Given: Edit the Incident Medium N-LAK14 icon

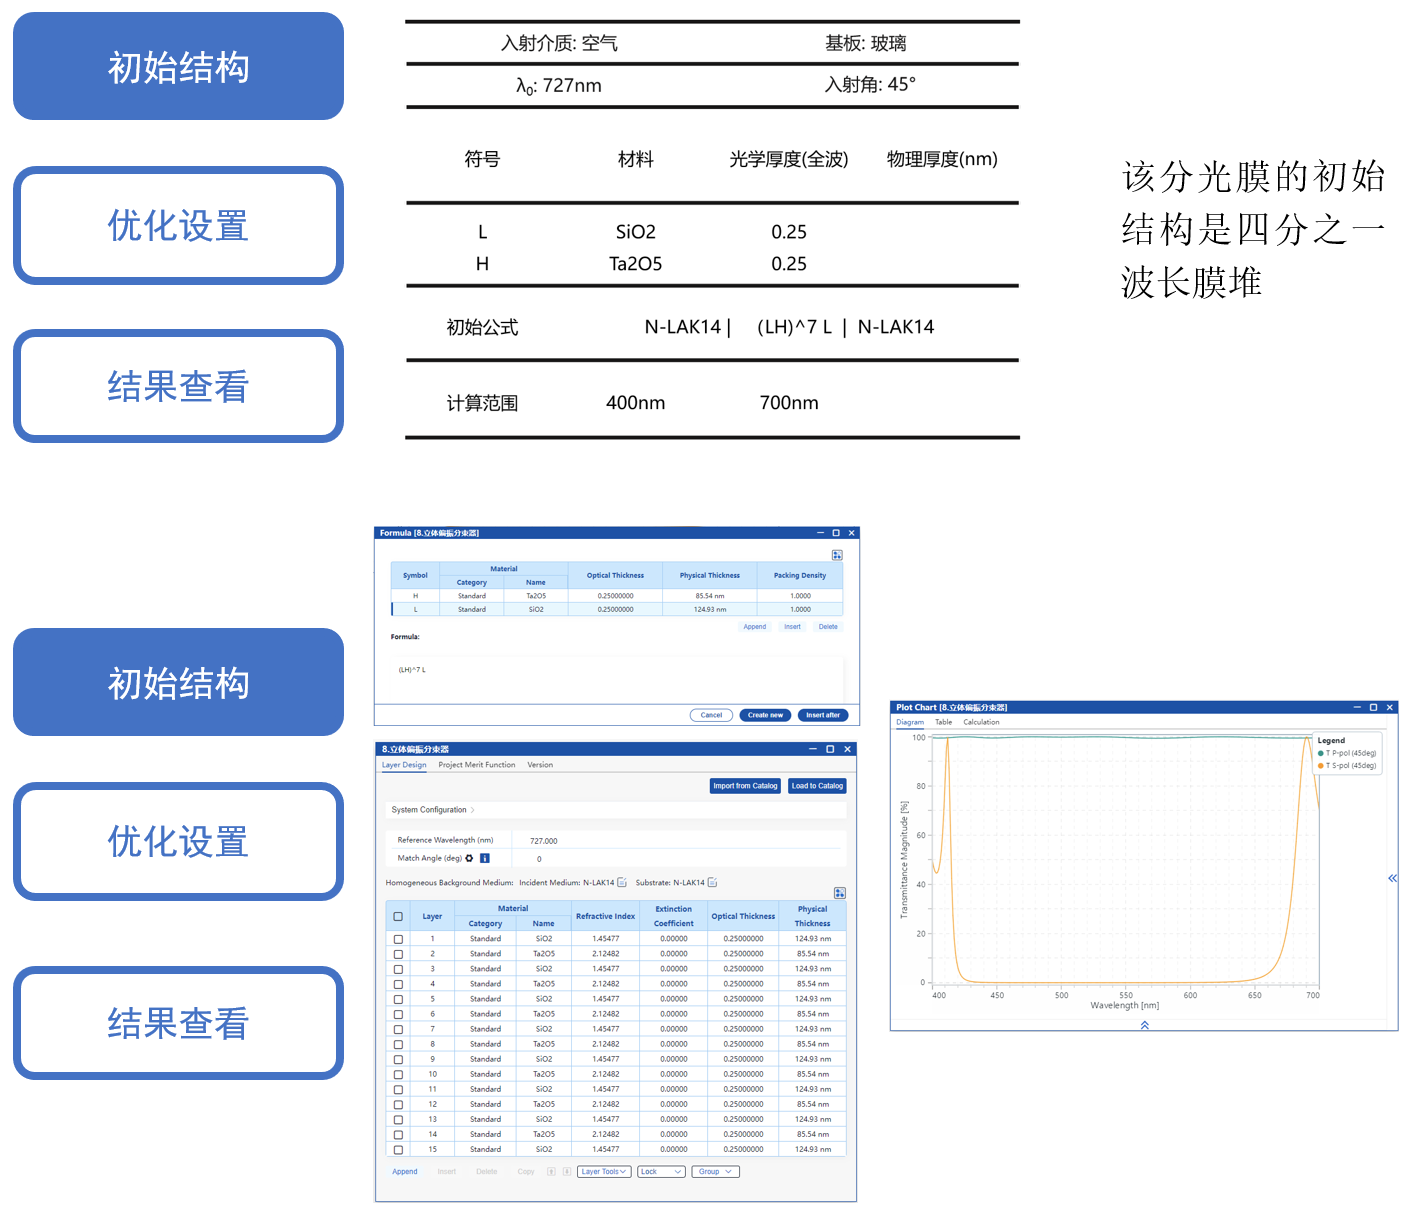Looking at the screenshot, I should [x=622, y=882].
